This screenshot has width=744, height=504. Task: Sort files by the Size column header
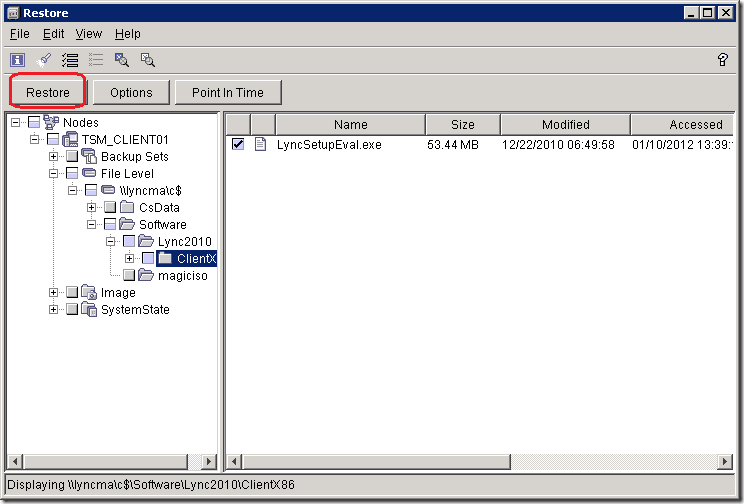(x=462, y=125)
